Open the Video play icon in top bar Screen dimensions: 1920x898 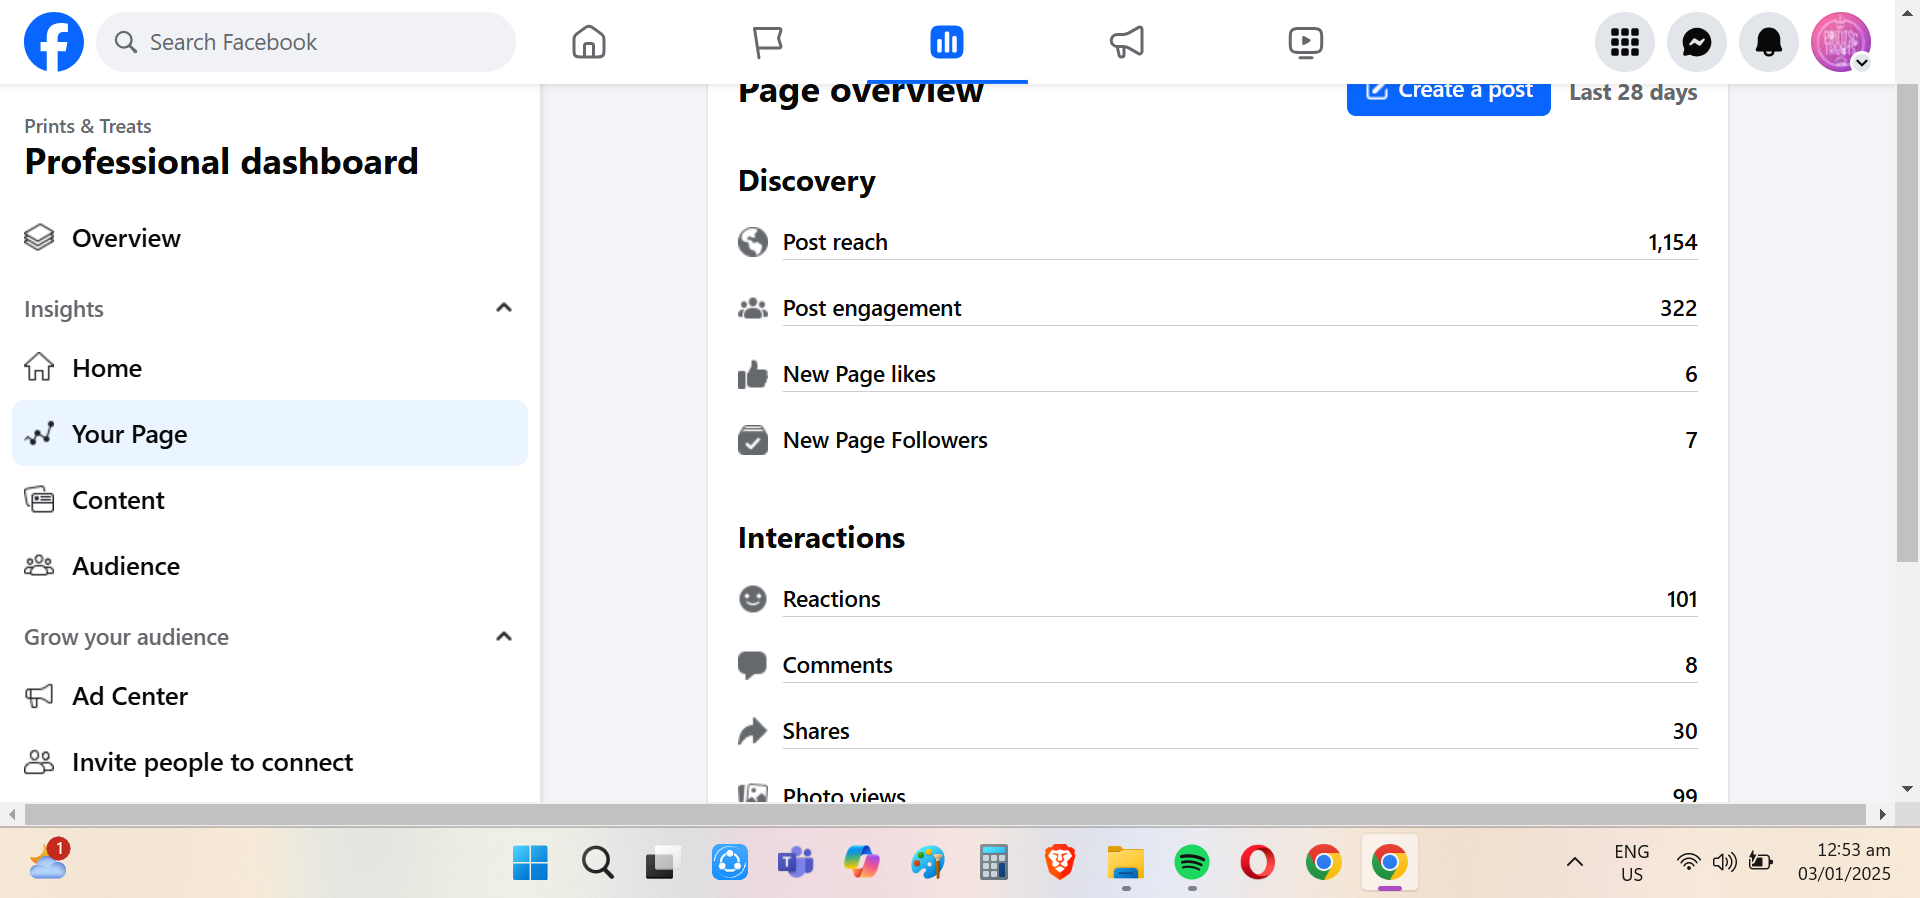(1305, 42)
